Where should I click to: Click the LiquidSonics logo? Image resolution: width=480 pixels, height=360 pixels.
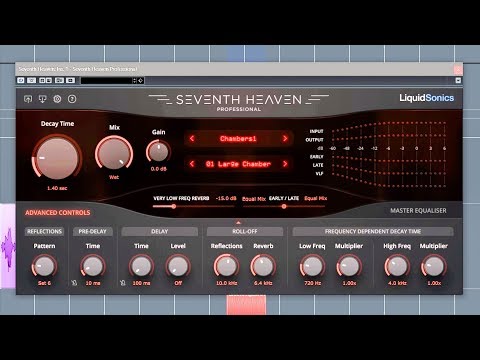[x=427, y=98]
